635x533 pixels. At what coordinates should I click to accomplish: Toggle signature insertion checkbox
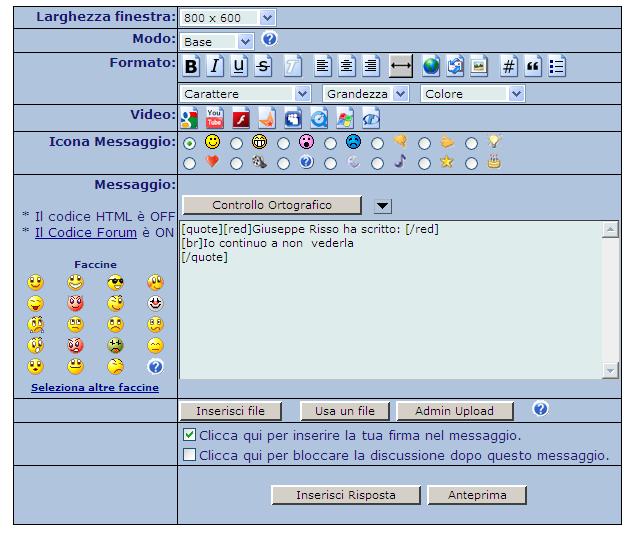point(189,435)
